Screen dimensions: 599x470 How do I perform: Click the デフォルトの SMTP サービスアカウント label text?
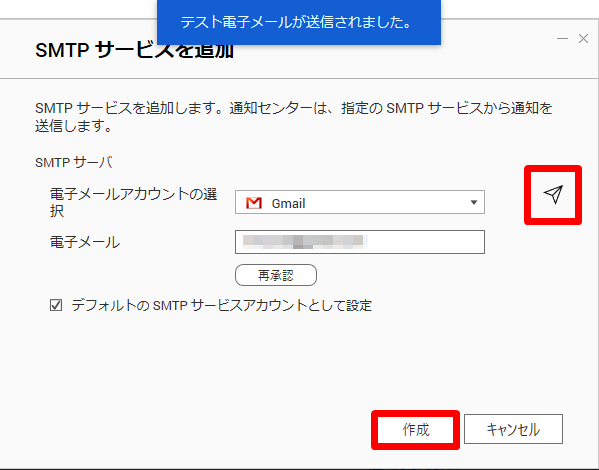click(x=222, y=305)
